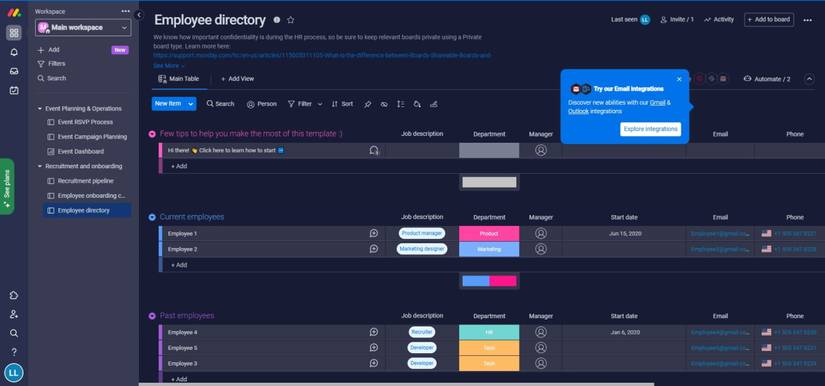Screen dimensions: 825x386
Task: Open Employee onboarding board in sidebar
Action: click(x=92, y=196)
